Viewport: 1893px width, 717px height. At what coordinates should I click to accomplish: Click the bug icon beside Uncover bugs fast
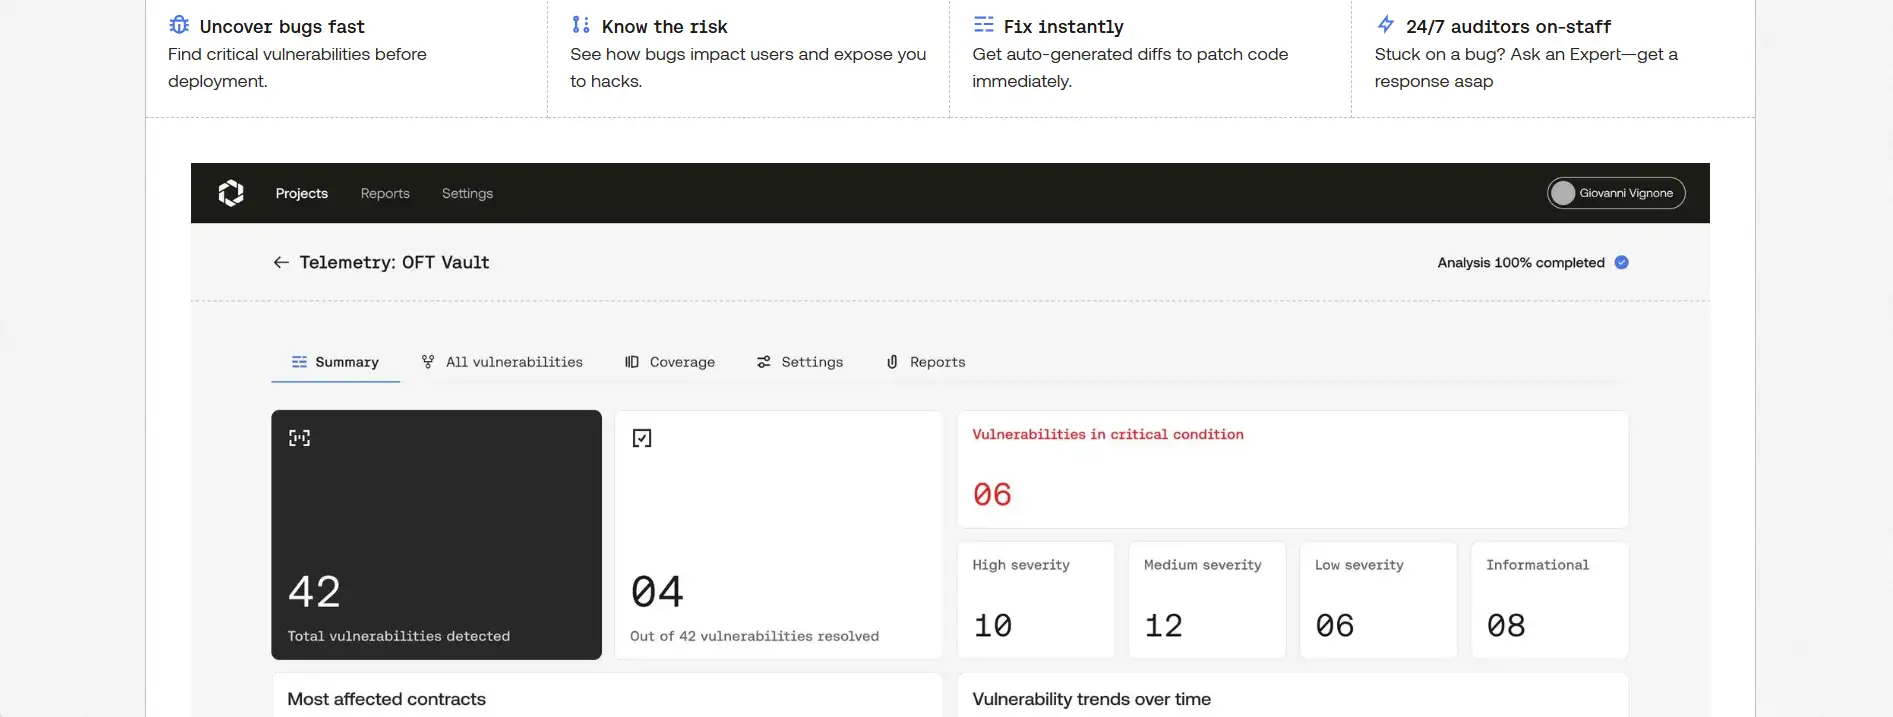179,25
